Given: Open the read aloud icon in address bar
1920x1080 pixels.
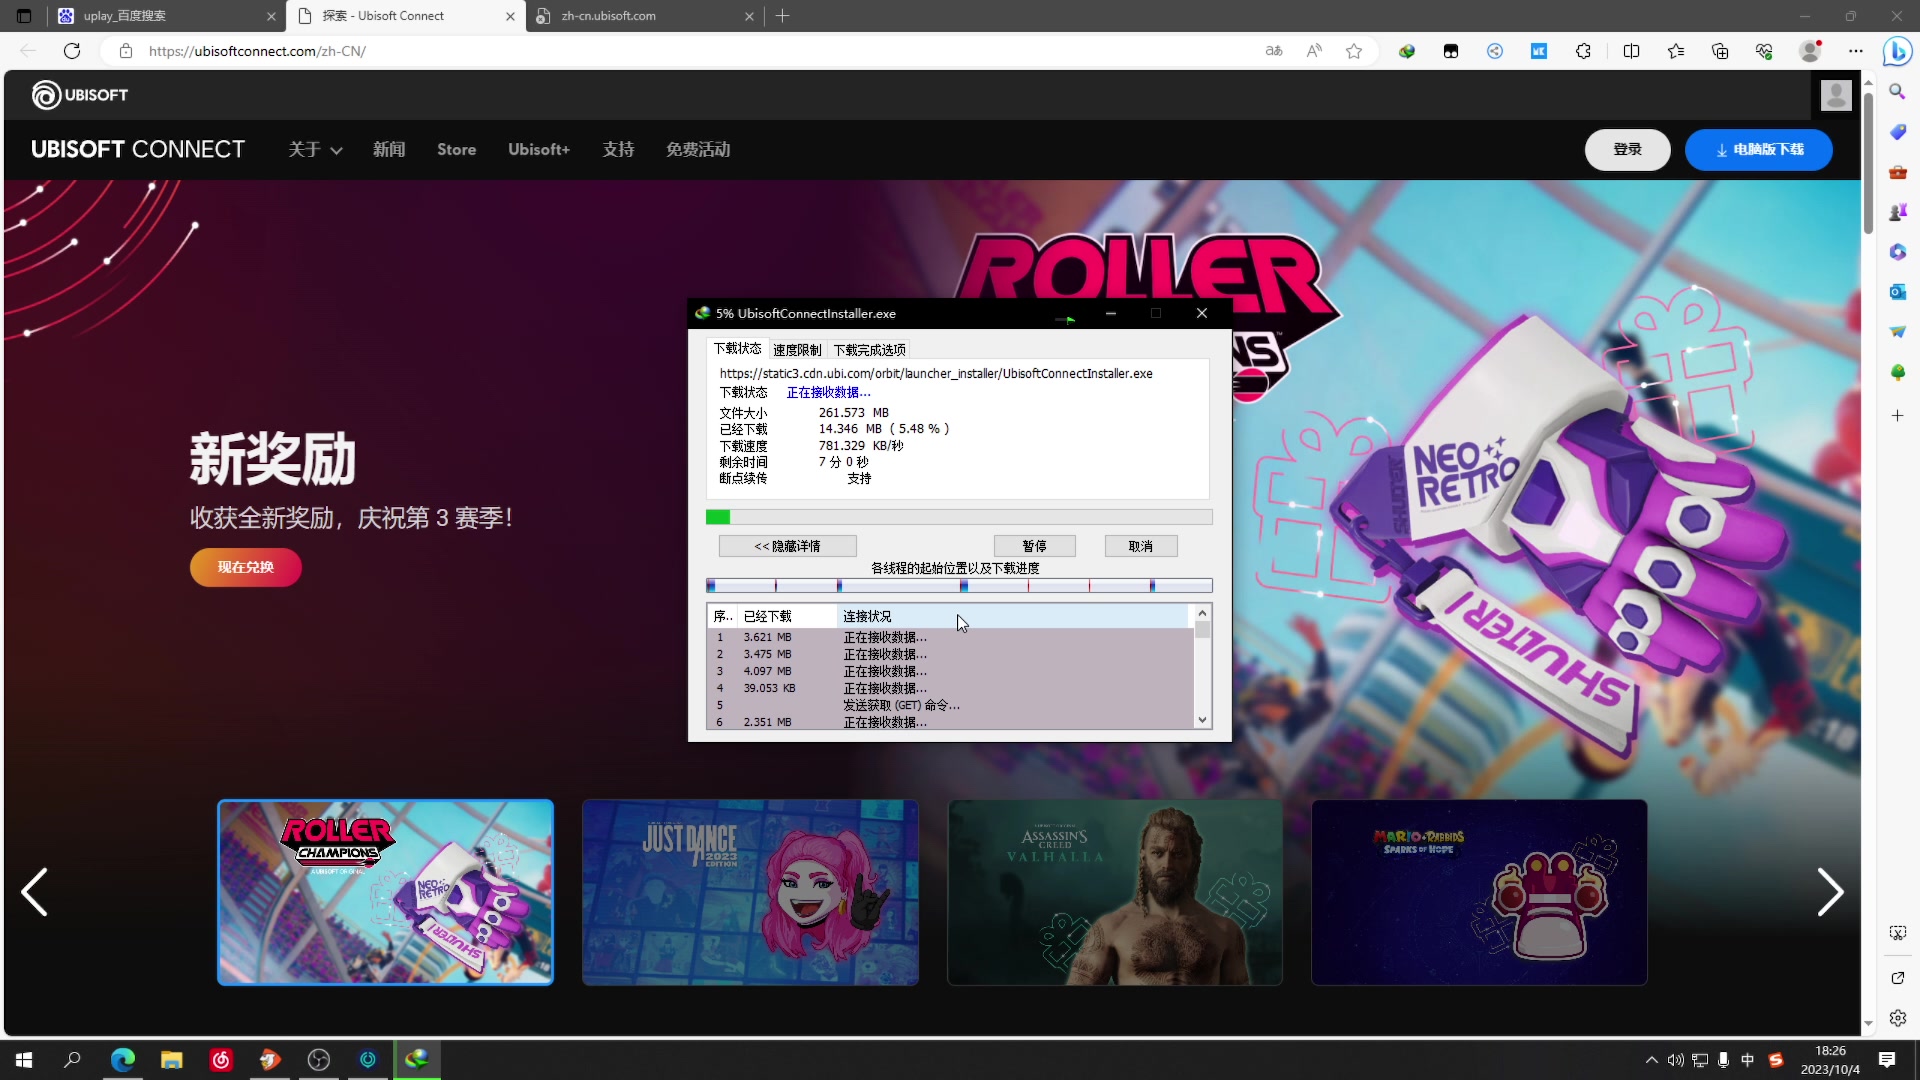Looking at the screenshot, I should click(1314, 51).
